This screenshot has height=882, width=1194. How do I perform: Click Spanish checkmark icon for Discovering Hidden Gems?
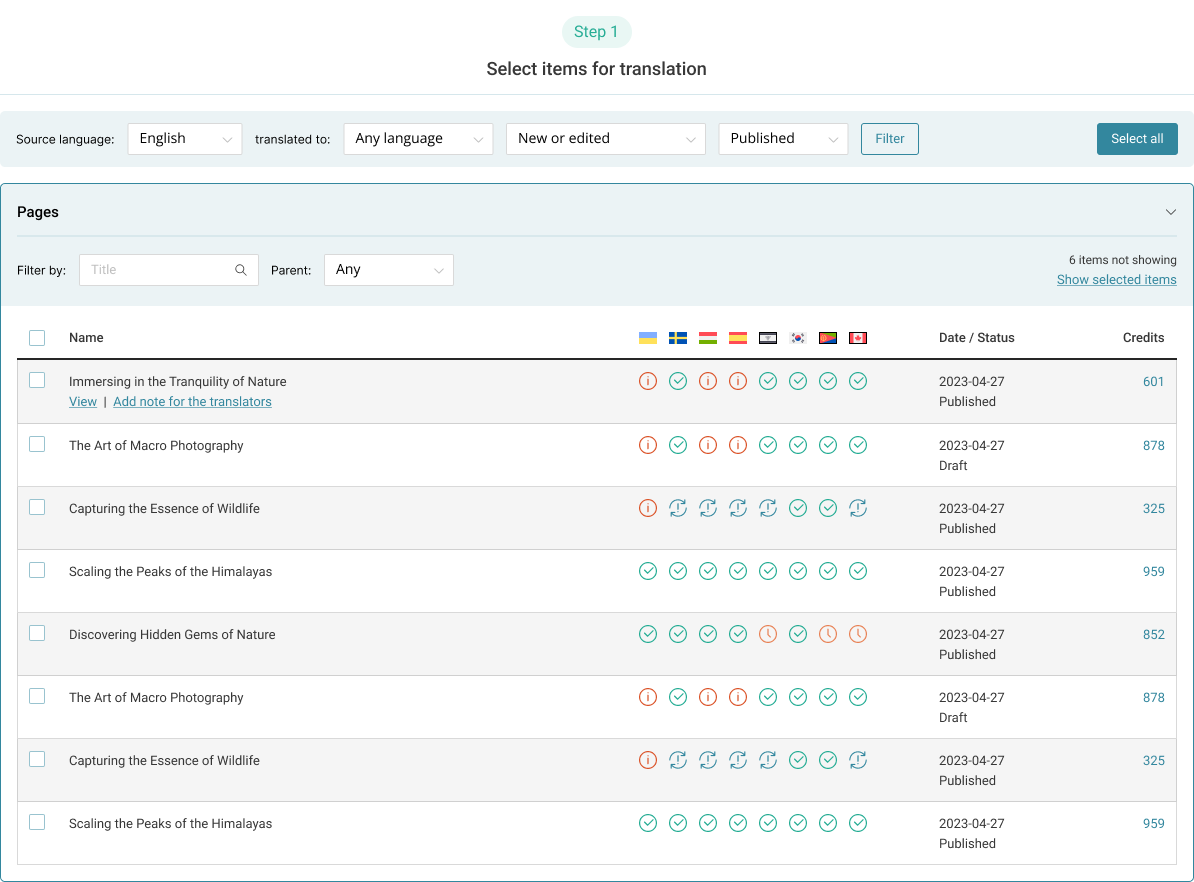point(738,634)
